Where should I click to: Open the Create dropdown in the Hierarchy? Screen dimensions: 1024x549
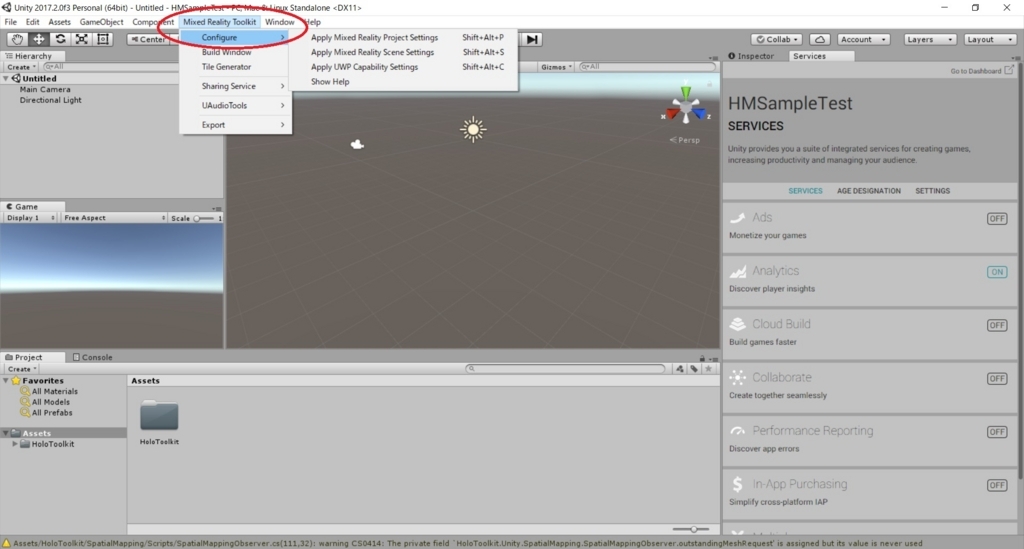pyautogui.click(x=21, y=67)
